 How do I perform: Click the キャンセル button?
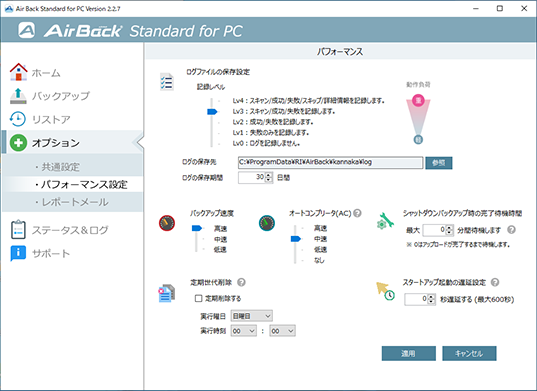click(469, 353)
